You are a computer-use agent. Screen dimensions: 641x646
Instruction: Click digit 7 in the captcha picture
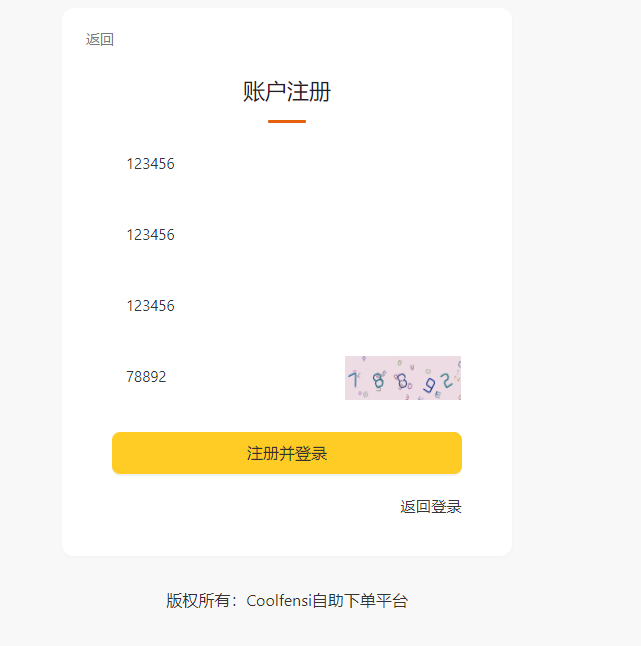[x=353, y=379]
